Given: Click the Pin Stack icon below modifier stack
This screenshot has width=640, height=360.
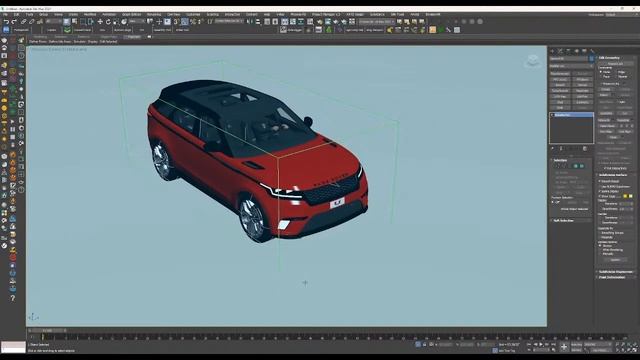Looking at the screenshot, I should tap(553, 149).
